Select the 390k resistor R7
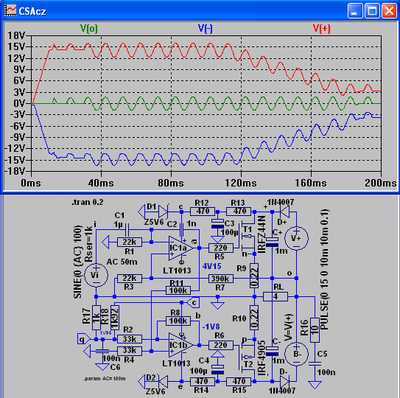Image resolution: width=400 pixels, height=398 pixels. [220, 278]
